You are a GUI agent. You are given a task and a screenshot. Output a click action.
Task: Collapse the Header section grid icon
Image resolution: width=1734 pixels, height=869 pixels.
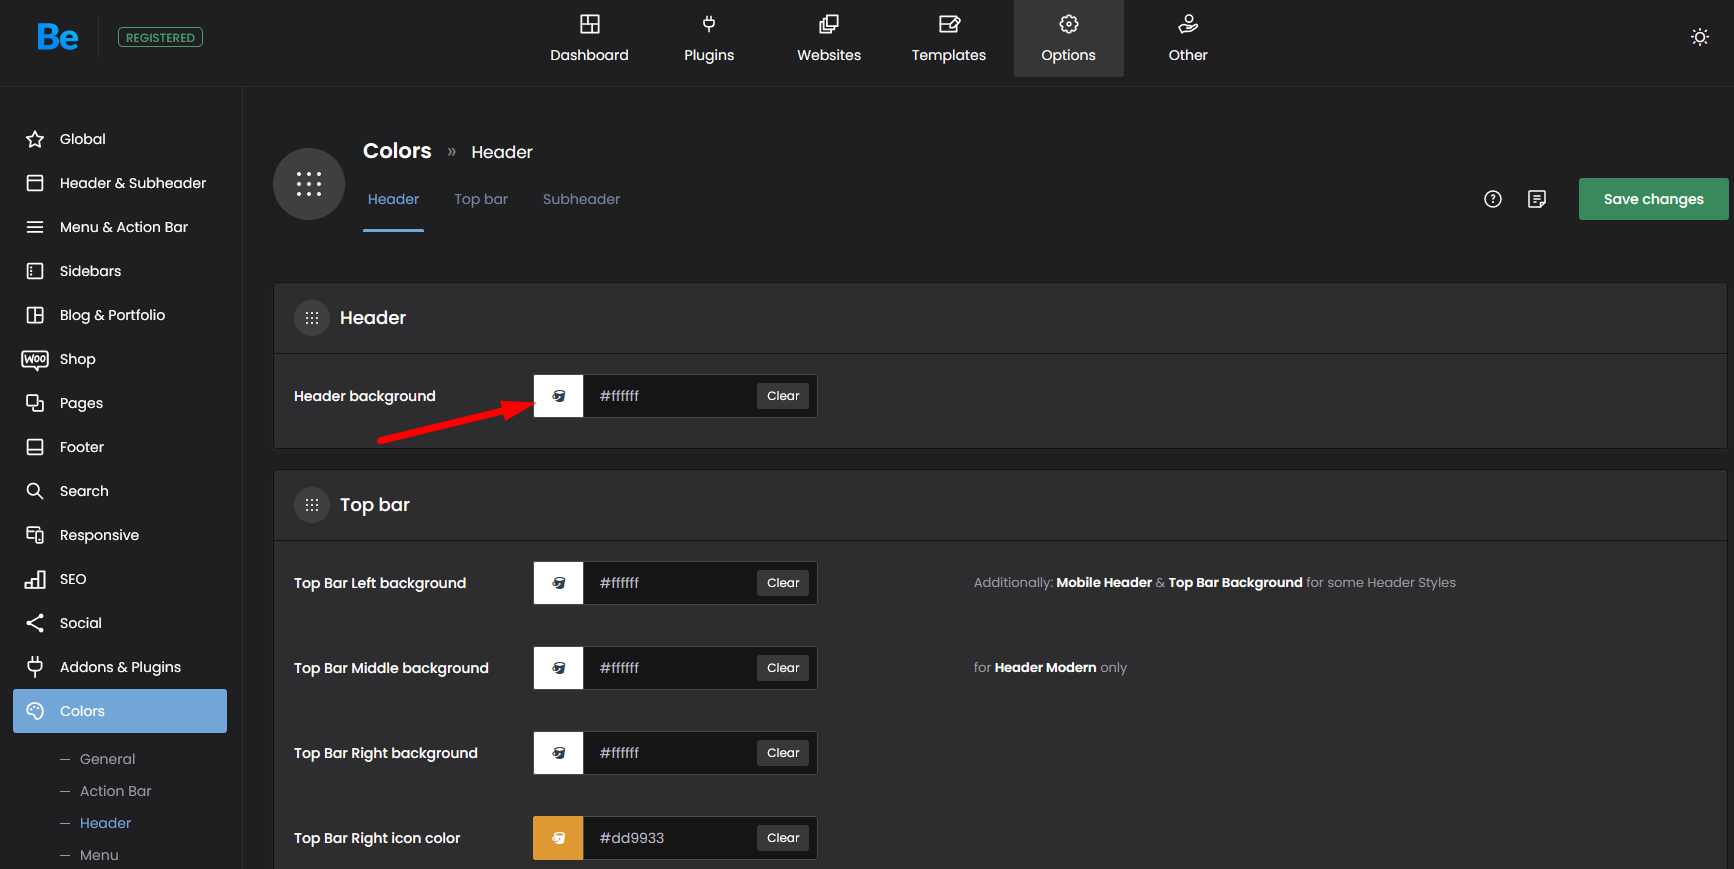312,318
